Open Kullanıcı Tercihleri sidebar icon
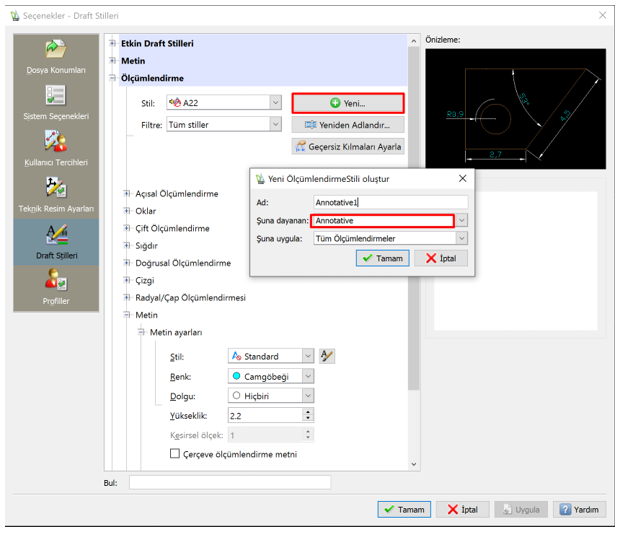This screenshot has width=619, height=533. 56,147
